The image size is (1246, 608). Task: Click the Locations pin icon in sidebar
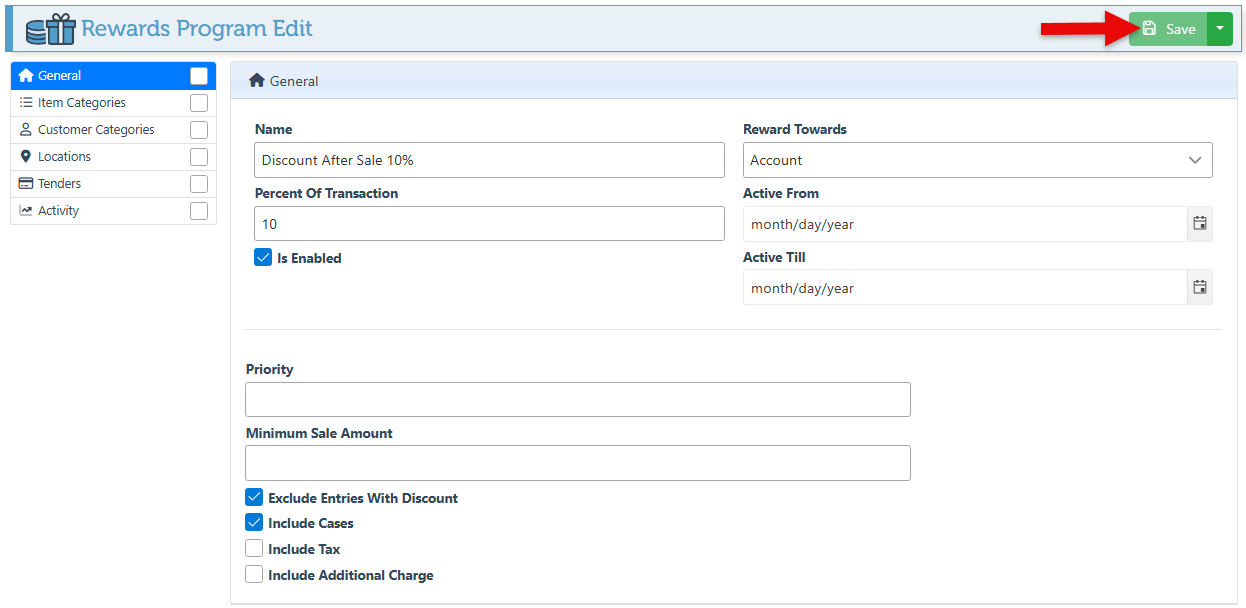pos(26,157)
